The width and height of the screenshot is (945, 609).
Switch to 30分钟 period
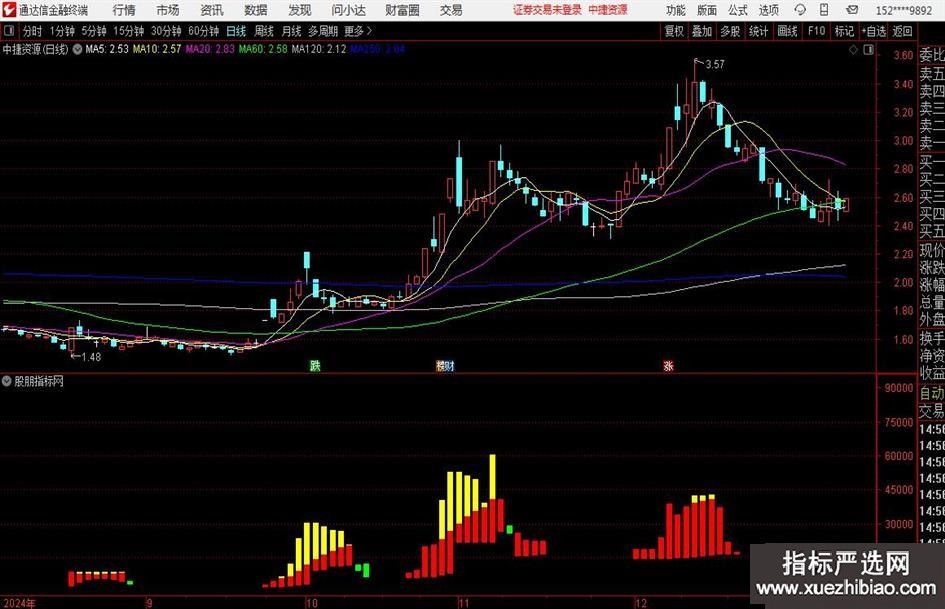(x=166, y=31)
